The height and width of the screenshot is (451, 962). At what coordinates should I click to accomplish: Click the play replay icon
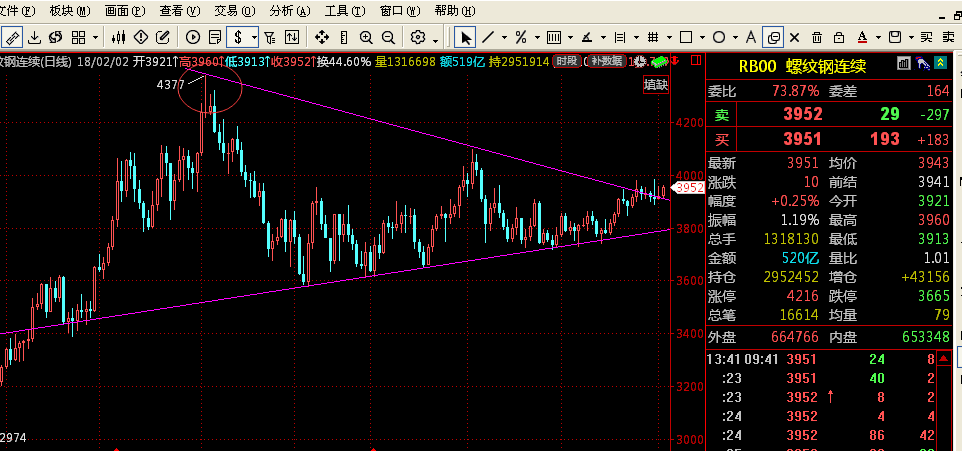click(x=193, y=37)
